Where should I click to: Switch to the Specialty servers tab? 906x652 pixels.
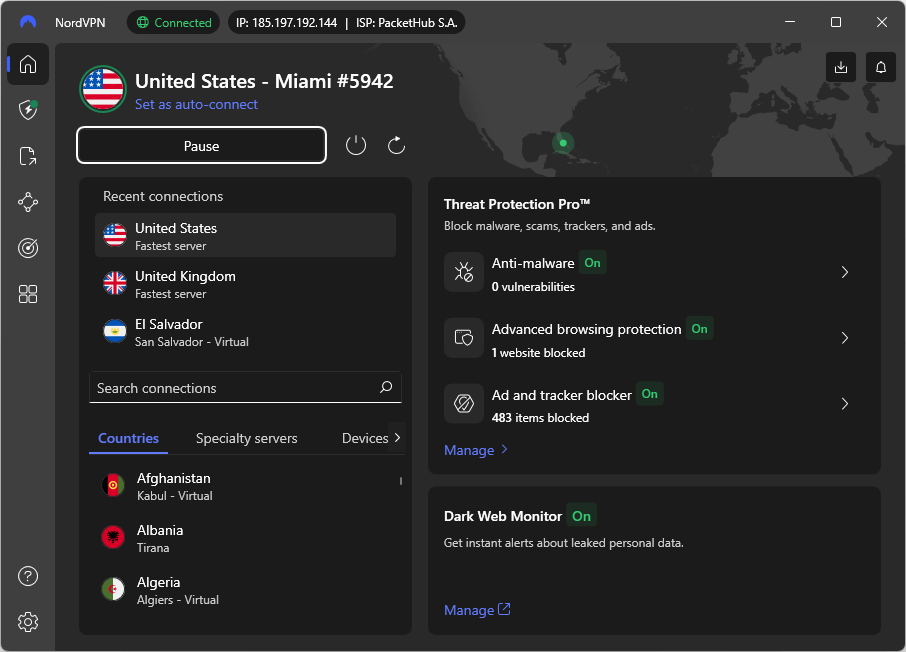(246, 438)
